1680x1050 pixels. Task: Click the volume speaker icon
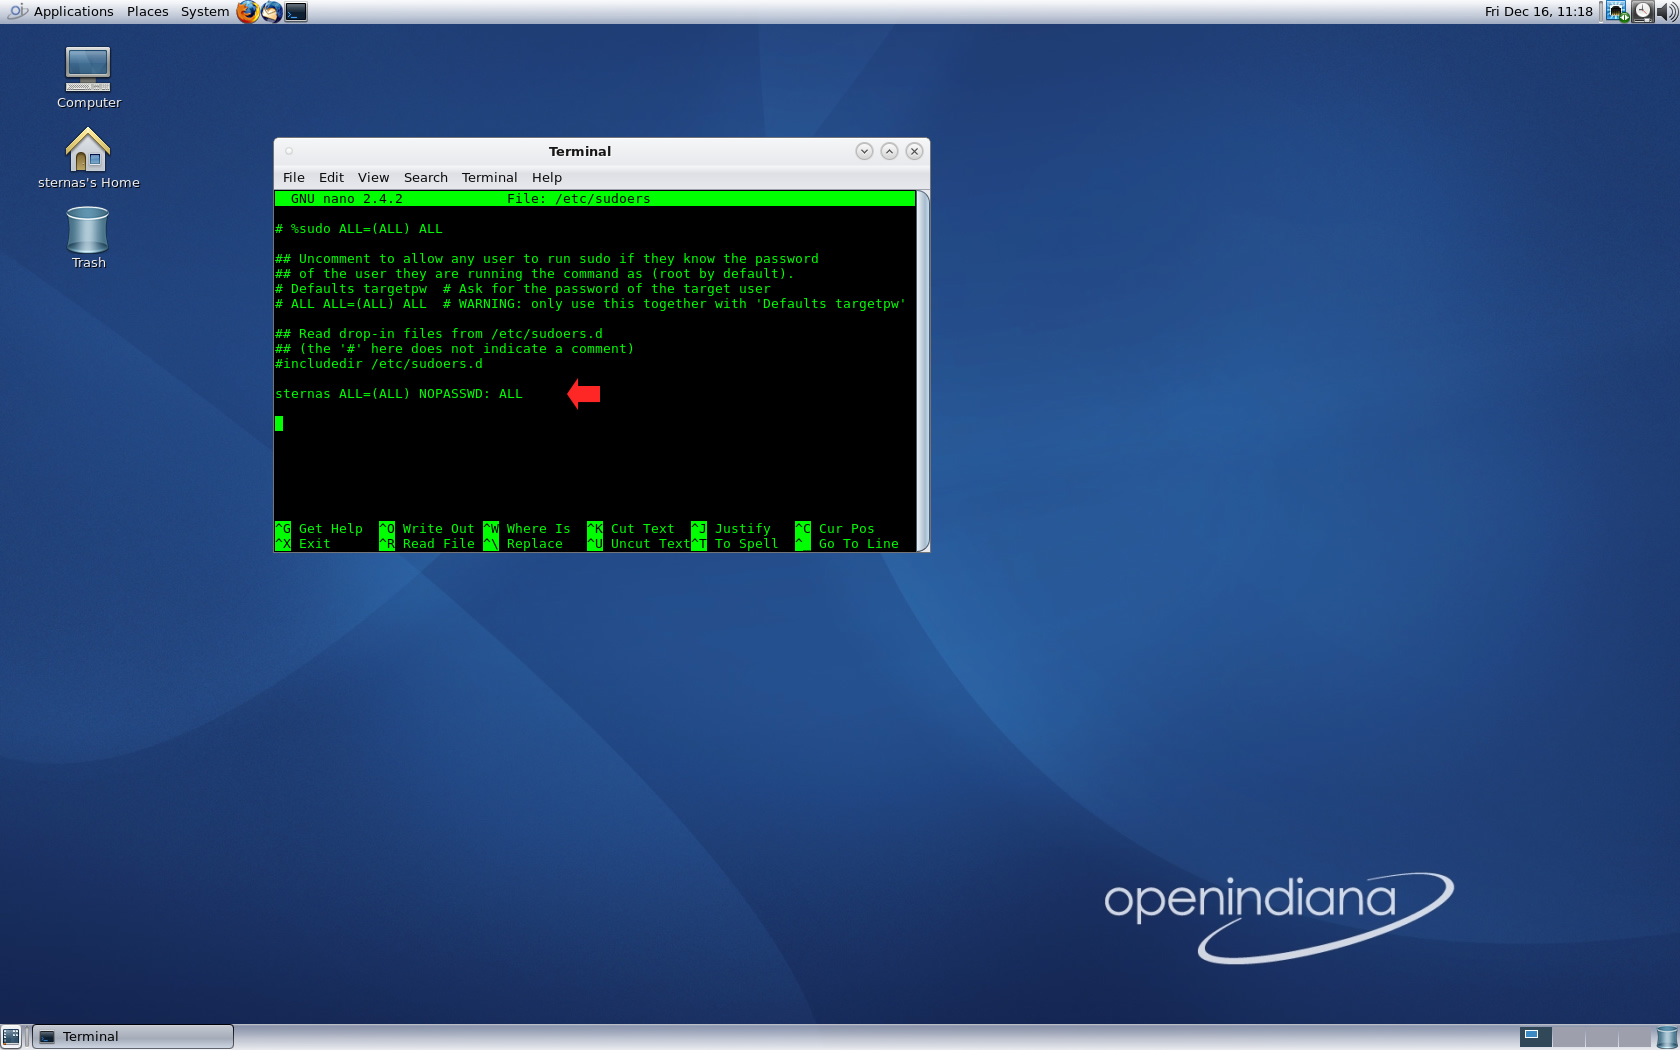pos(1667,12)
